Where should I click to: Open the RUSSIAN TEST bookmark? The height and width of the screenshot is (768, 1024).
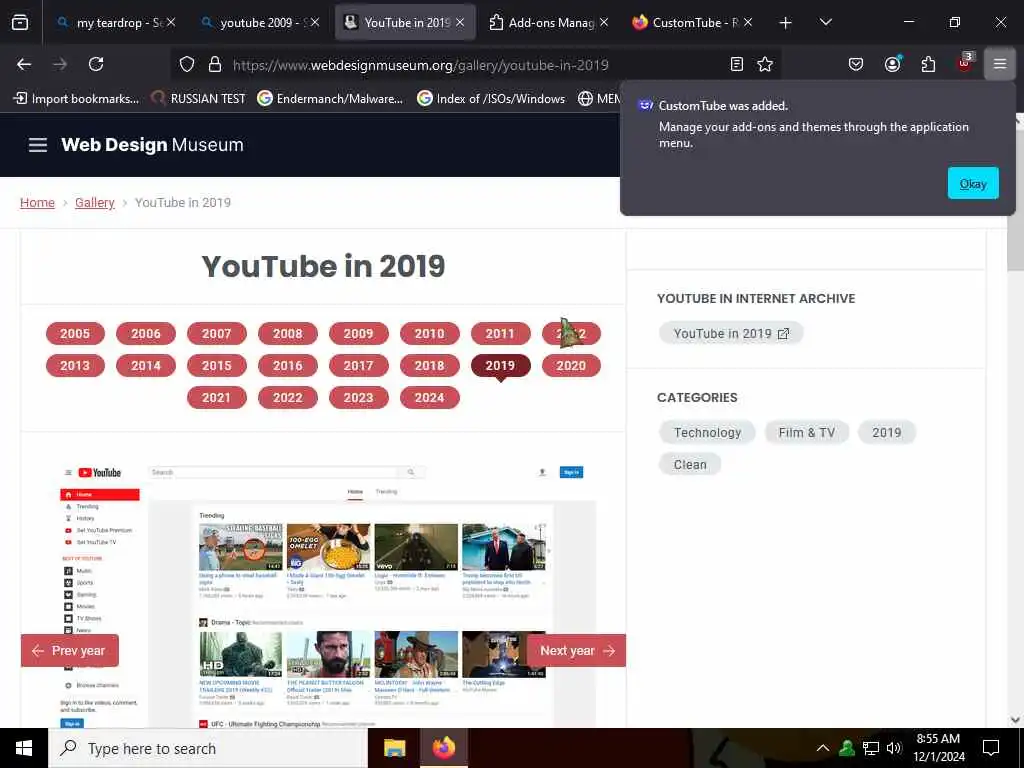click(x=199, y=99)
